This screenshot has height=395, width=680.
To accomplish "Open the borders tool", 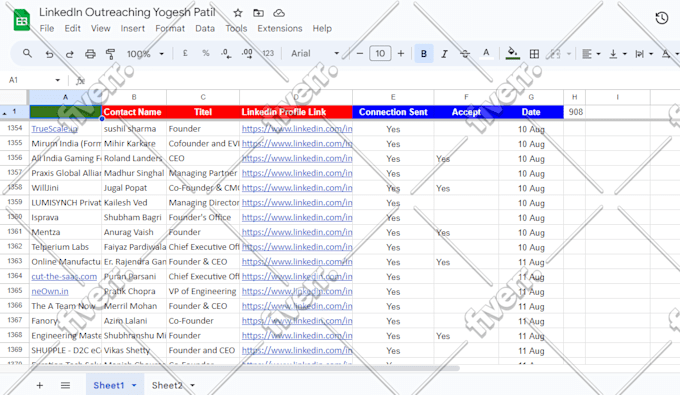I will pos(534,54).
